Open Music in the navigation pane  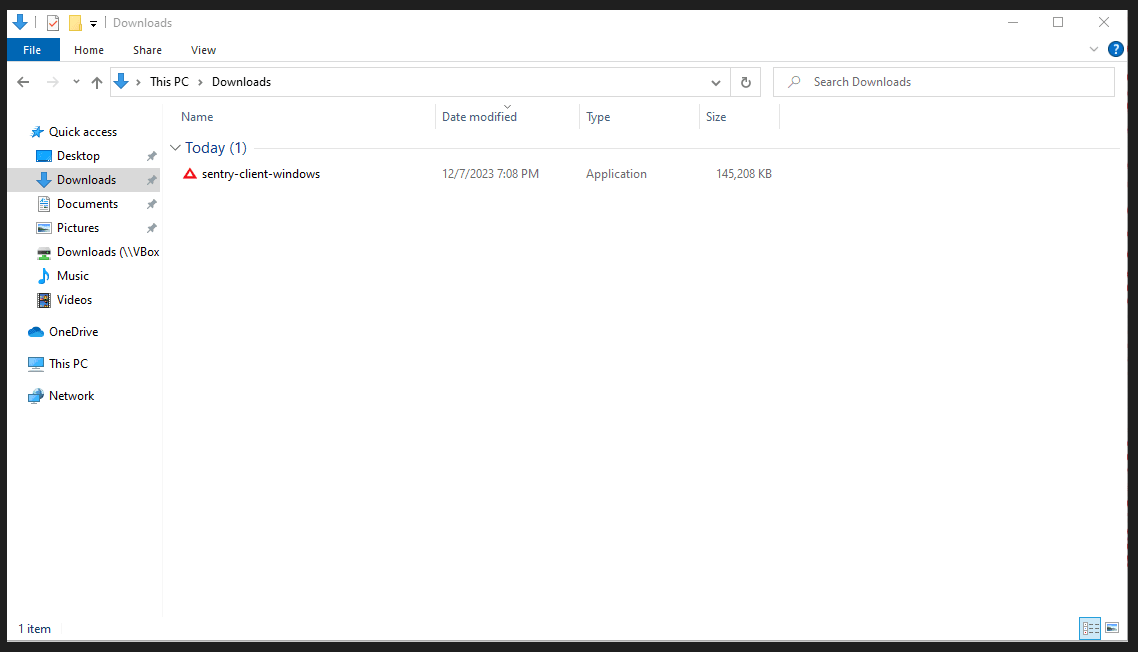coord(73,276)
